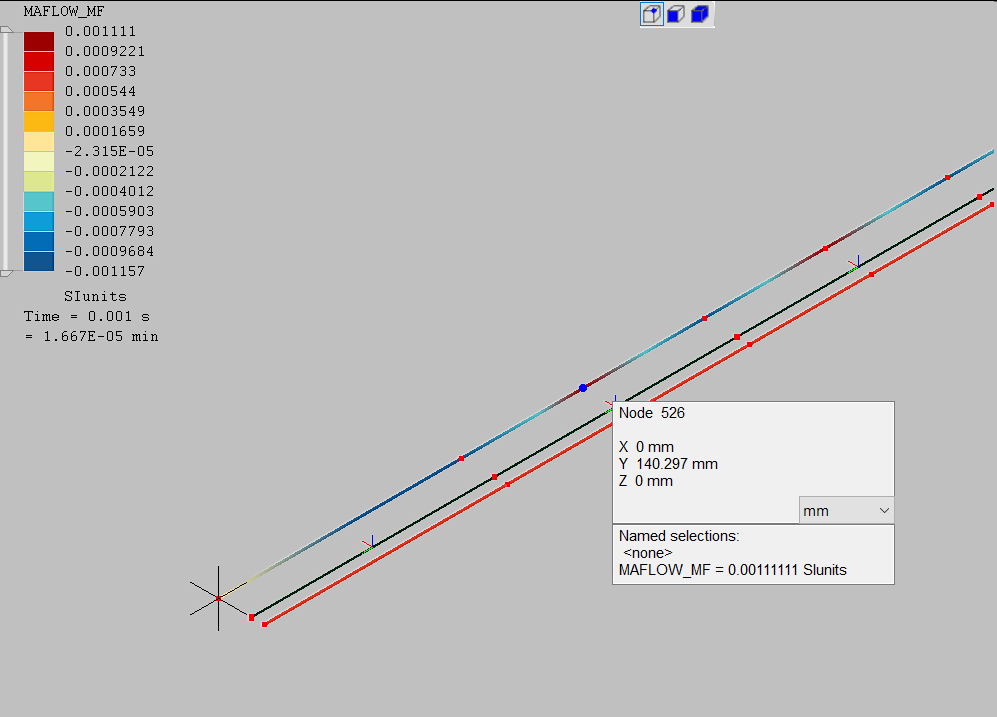997x717 pixels.
Task: Click legend value 0.000733
Action: click(100, 71)
